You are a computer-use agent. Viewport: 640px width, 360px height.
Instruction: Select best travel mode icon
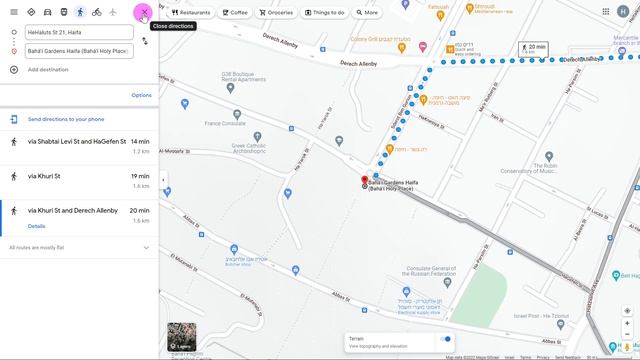[x=31, y=12]
